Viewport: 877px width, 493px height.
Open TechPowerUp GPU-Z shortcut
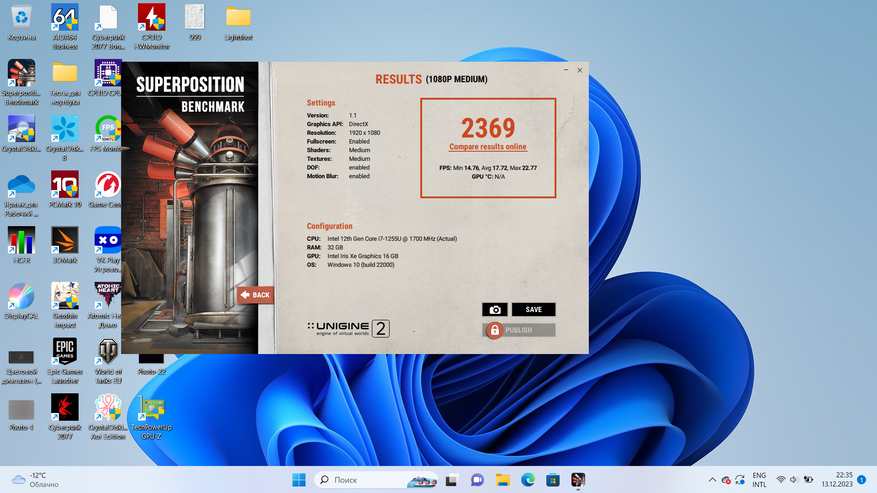[151, 413]
